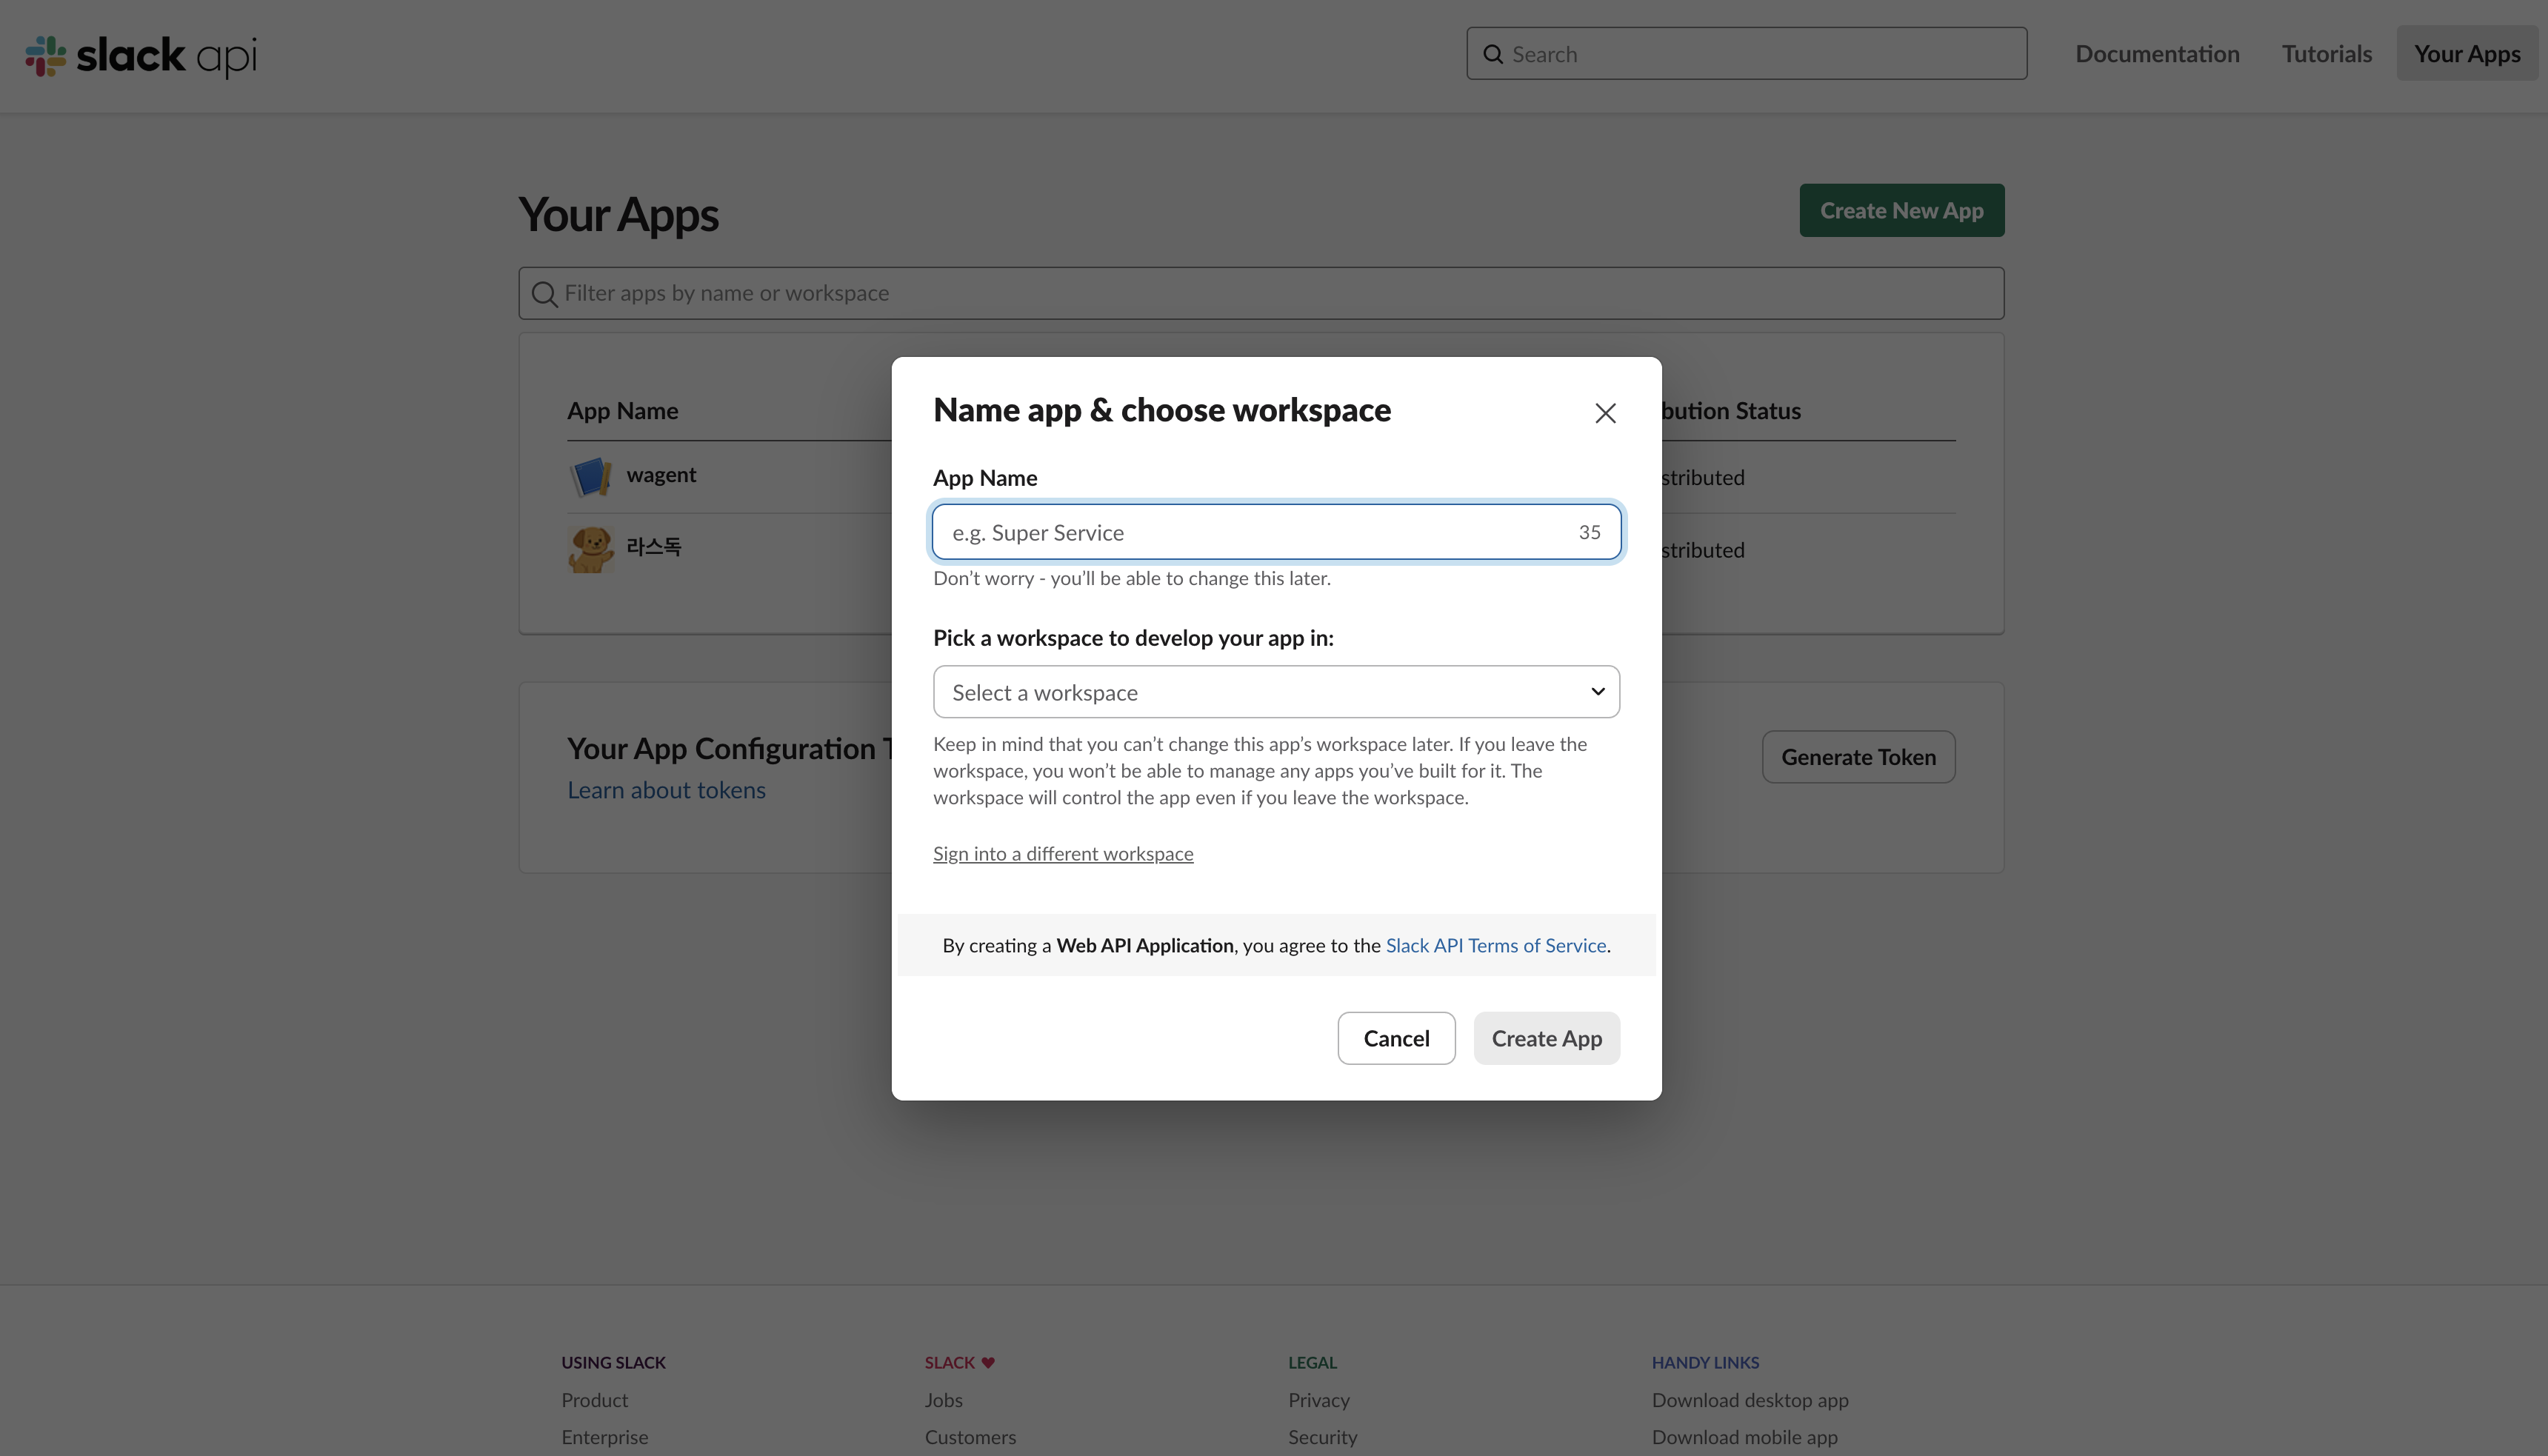Focus the Filter apps by name field
The image size is (2548, 1456).
pos(1261,293)
